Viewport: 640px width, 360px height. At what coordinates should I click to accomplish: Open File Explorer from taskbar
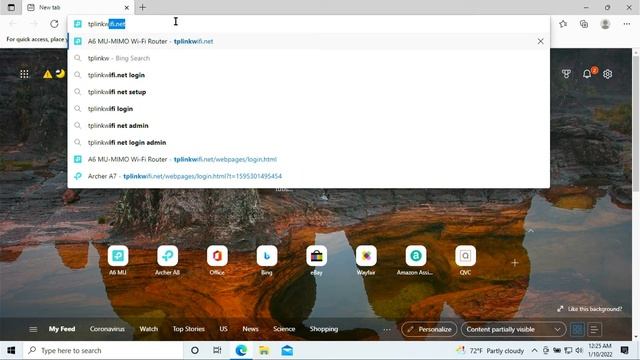point(264,350)
